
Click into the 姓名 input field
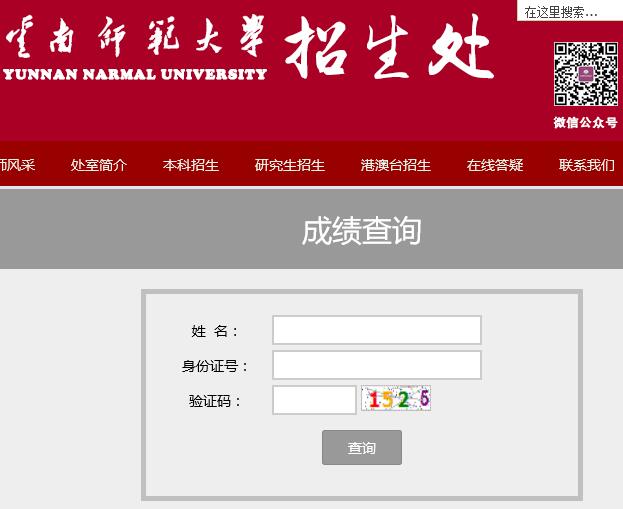[x=377, y=330]
